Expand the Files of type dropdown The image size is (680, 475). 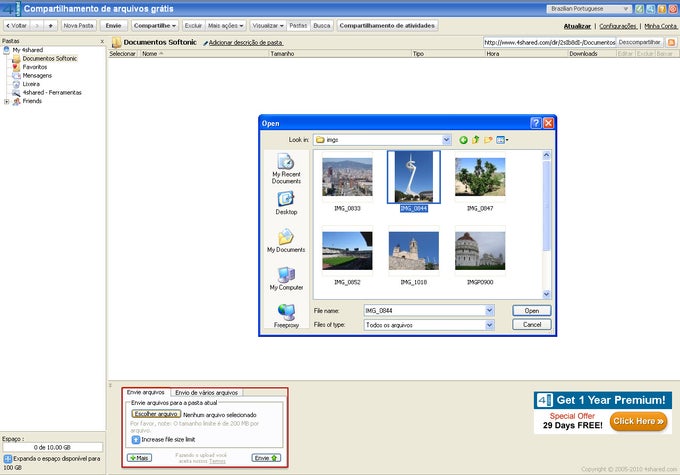click(490, 324)
